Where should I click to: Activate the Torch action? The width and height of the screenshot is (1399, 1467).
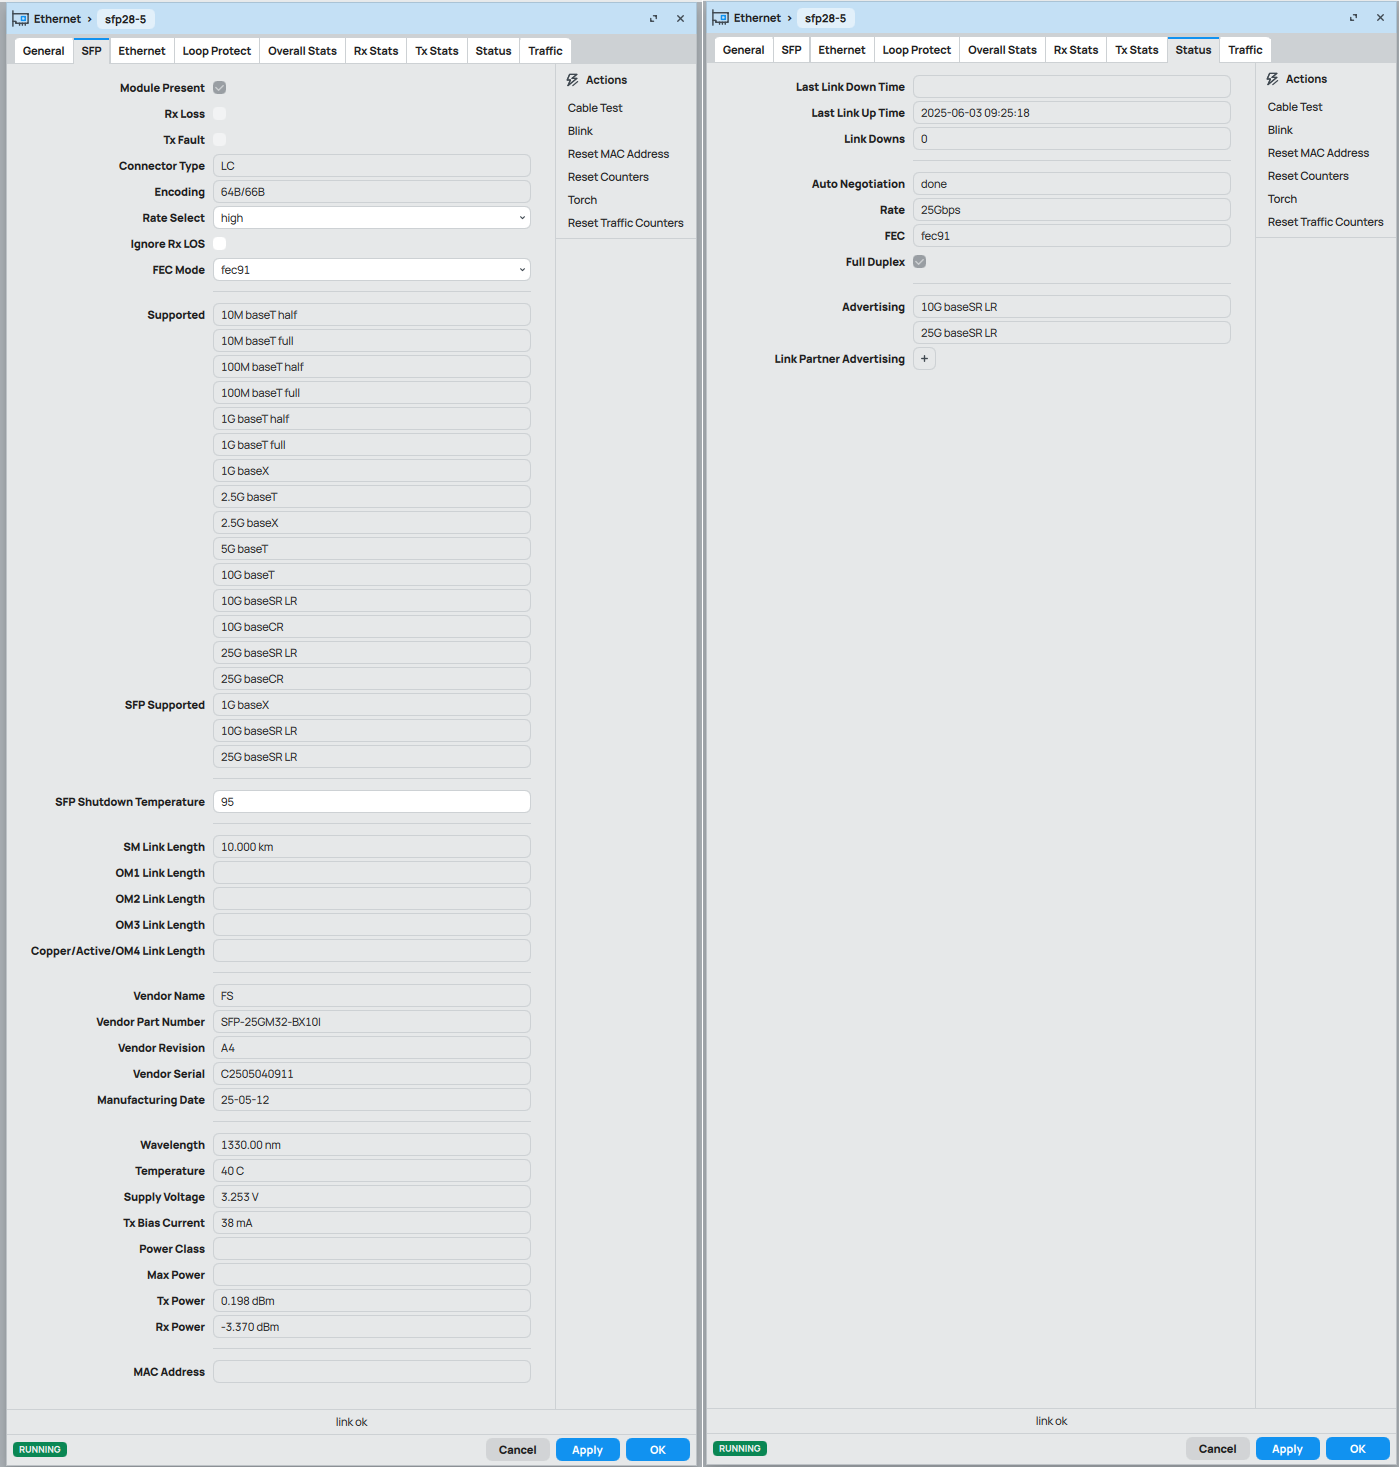(581, 199)
